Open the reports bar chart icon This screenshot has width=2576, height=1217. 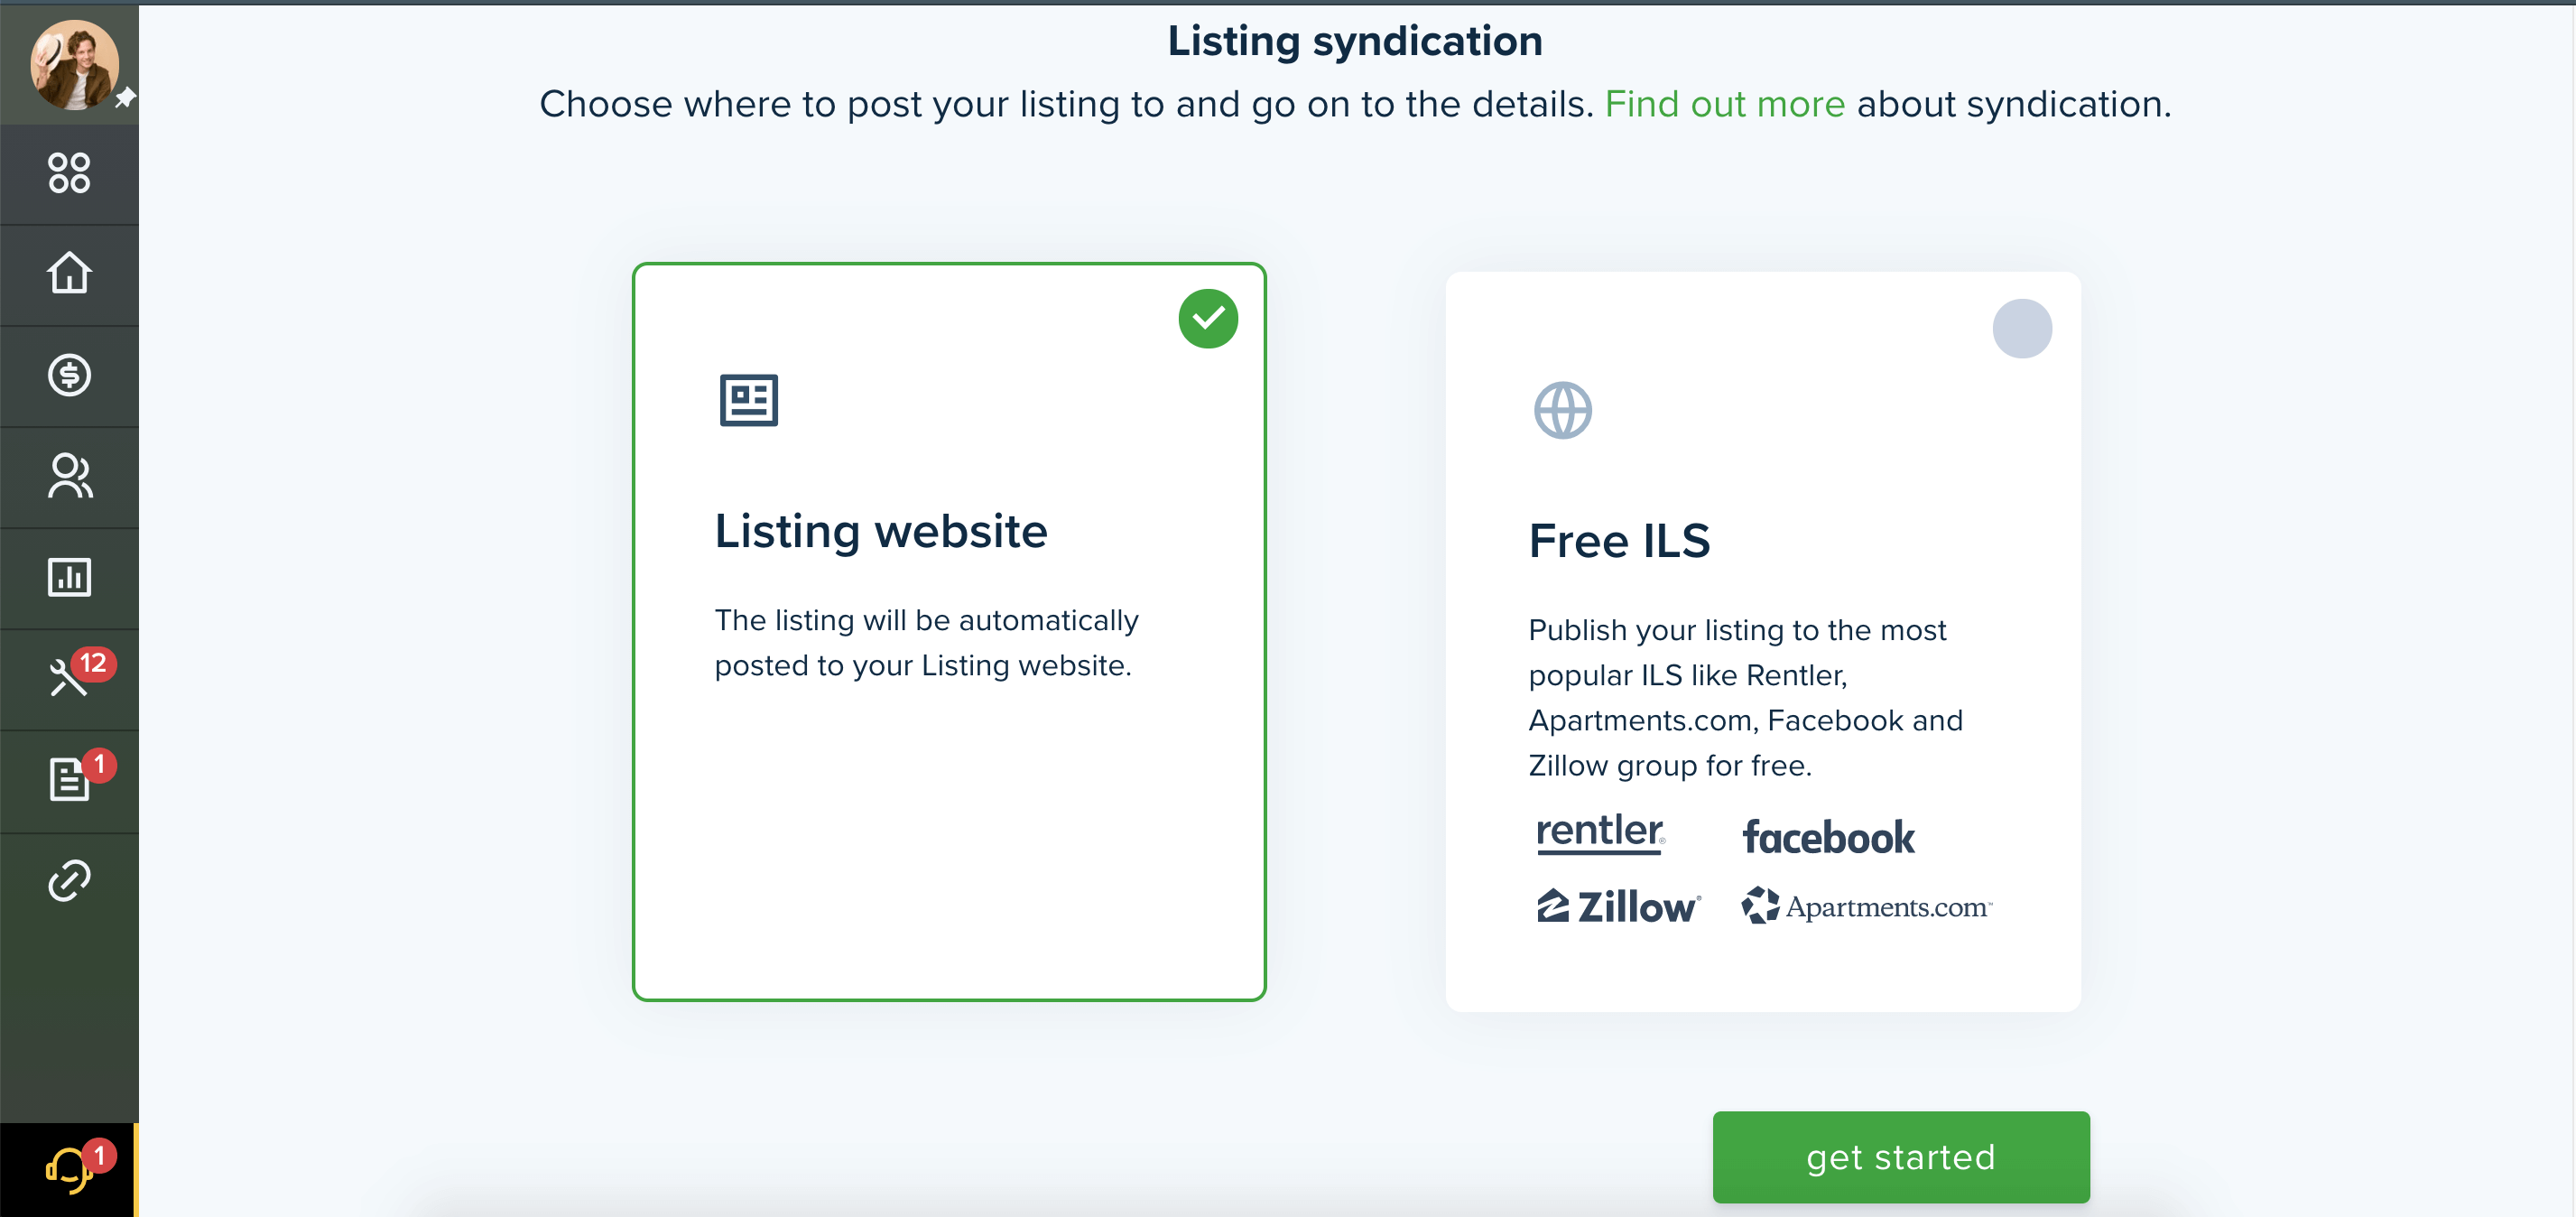[x=69, y=577]
